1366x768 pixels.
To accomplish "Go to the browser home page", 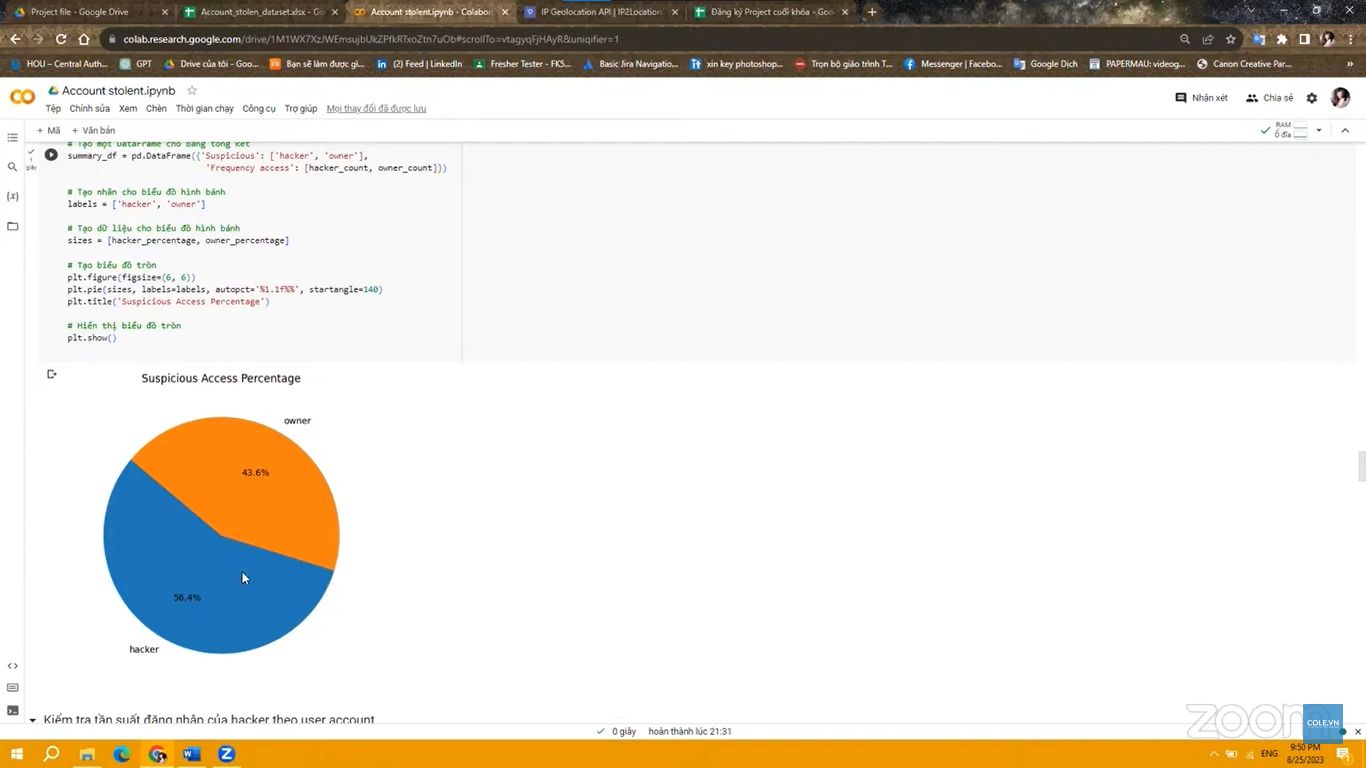I will (84, 39).
